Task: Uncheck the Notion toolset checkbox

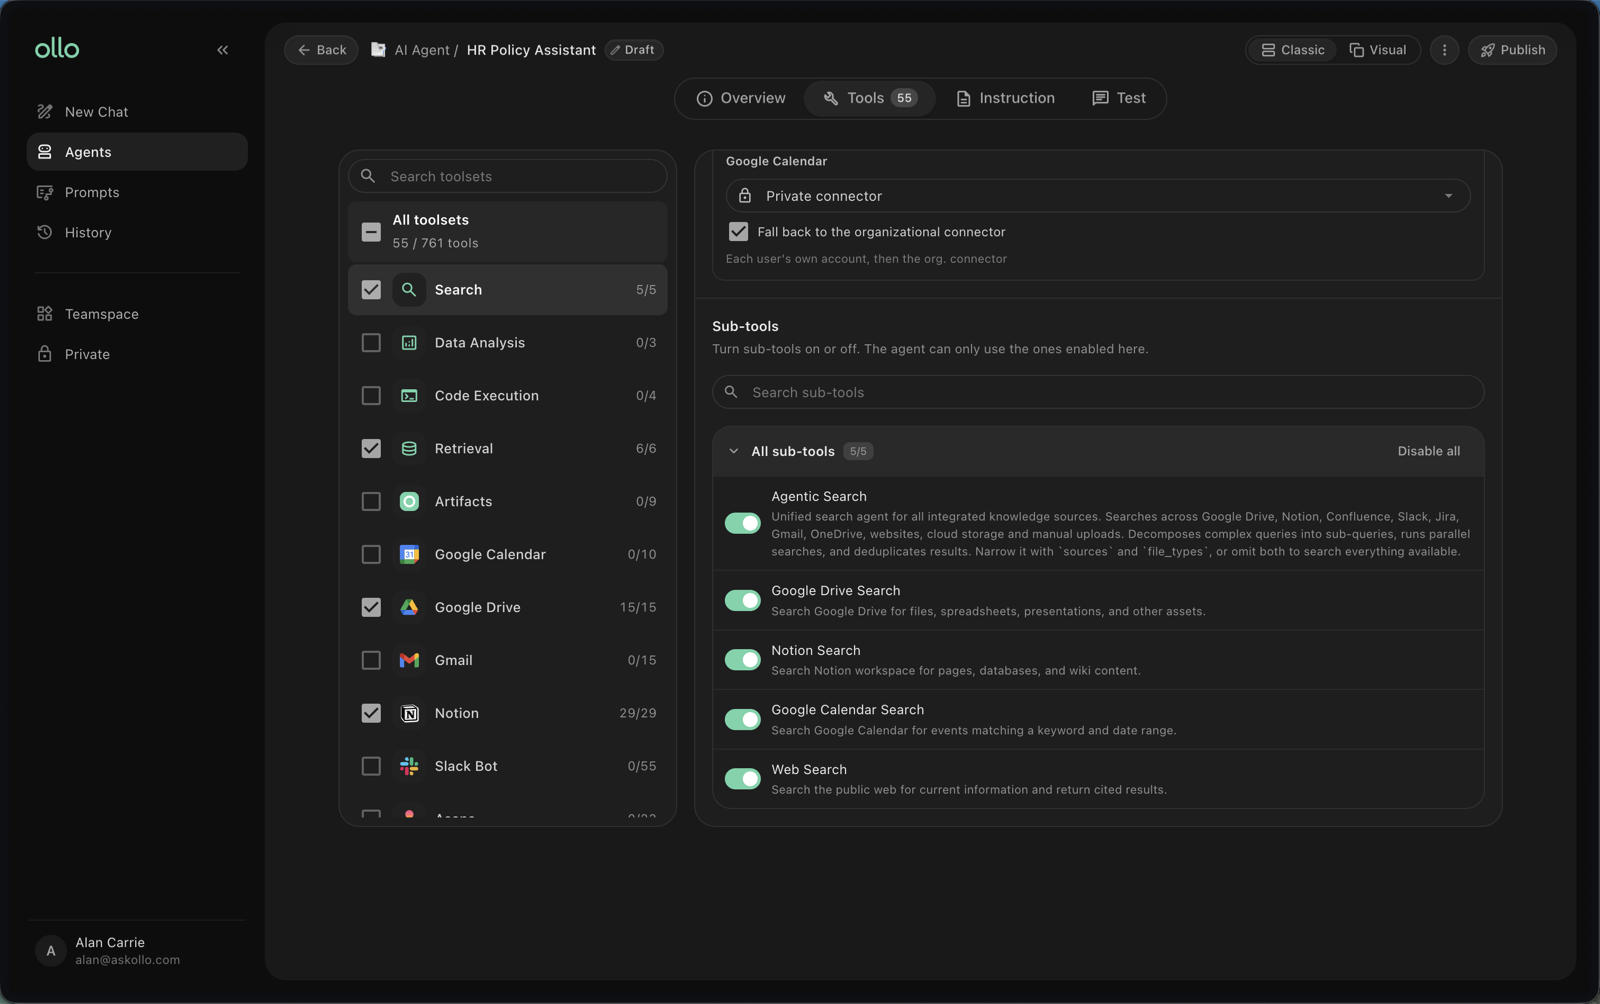Action: [x=371, y=714]
